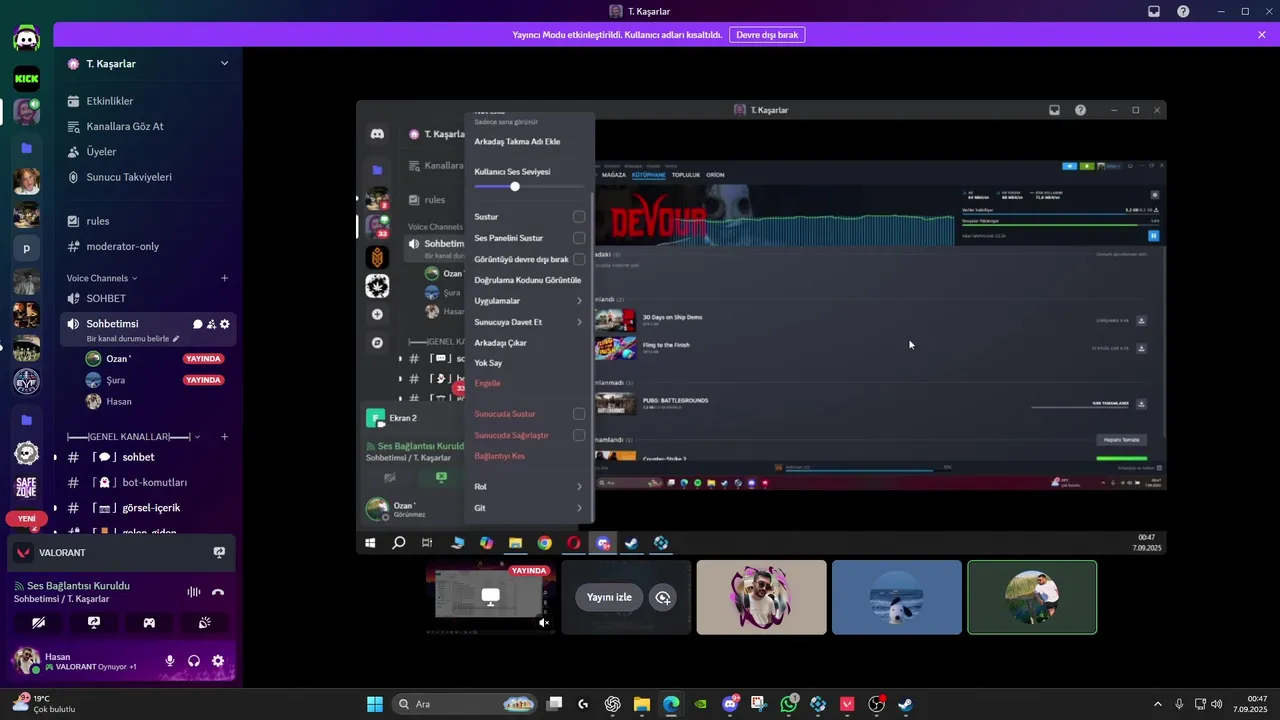The height and width of the screenshot is (720, 1280).
Task: Open the SAFE ZONE server icon
Action: click(27, 488)
